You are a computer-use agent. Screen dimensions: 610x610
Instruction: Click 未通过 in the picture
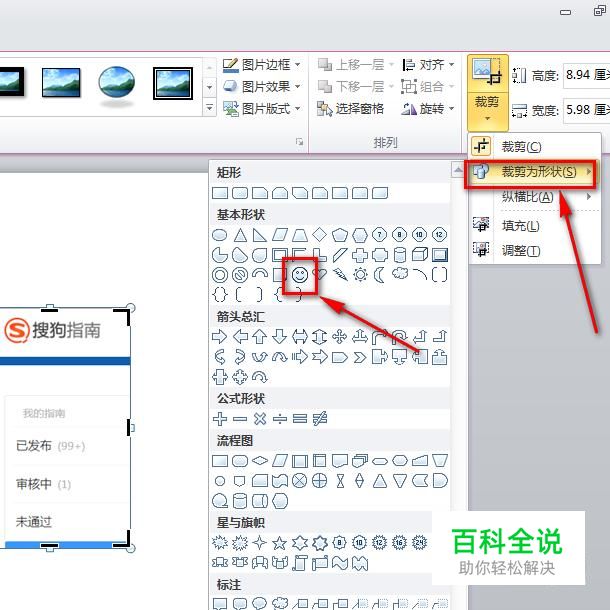coord(34,522)
